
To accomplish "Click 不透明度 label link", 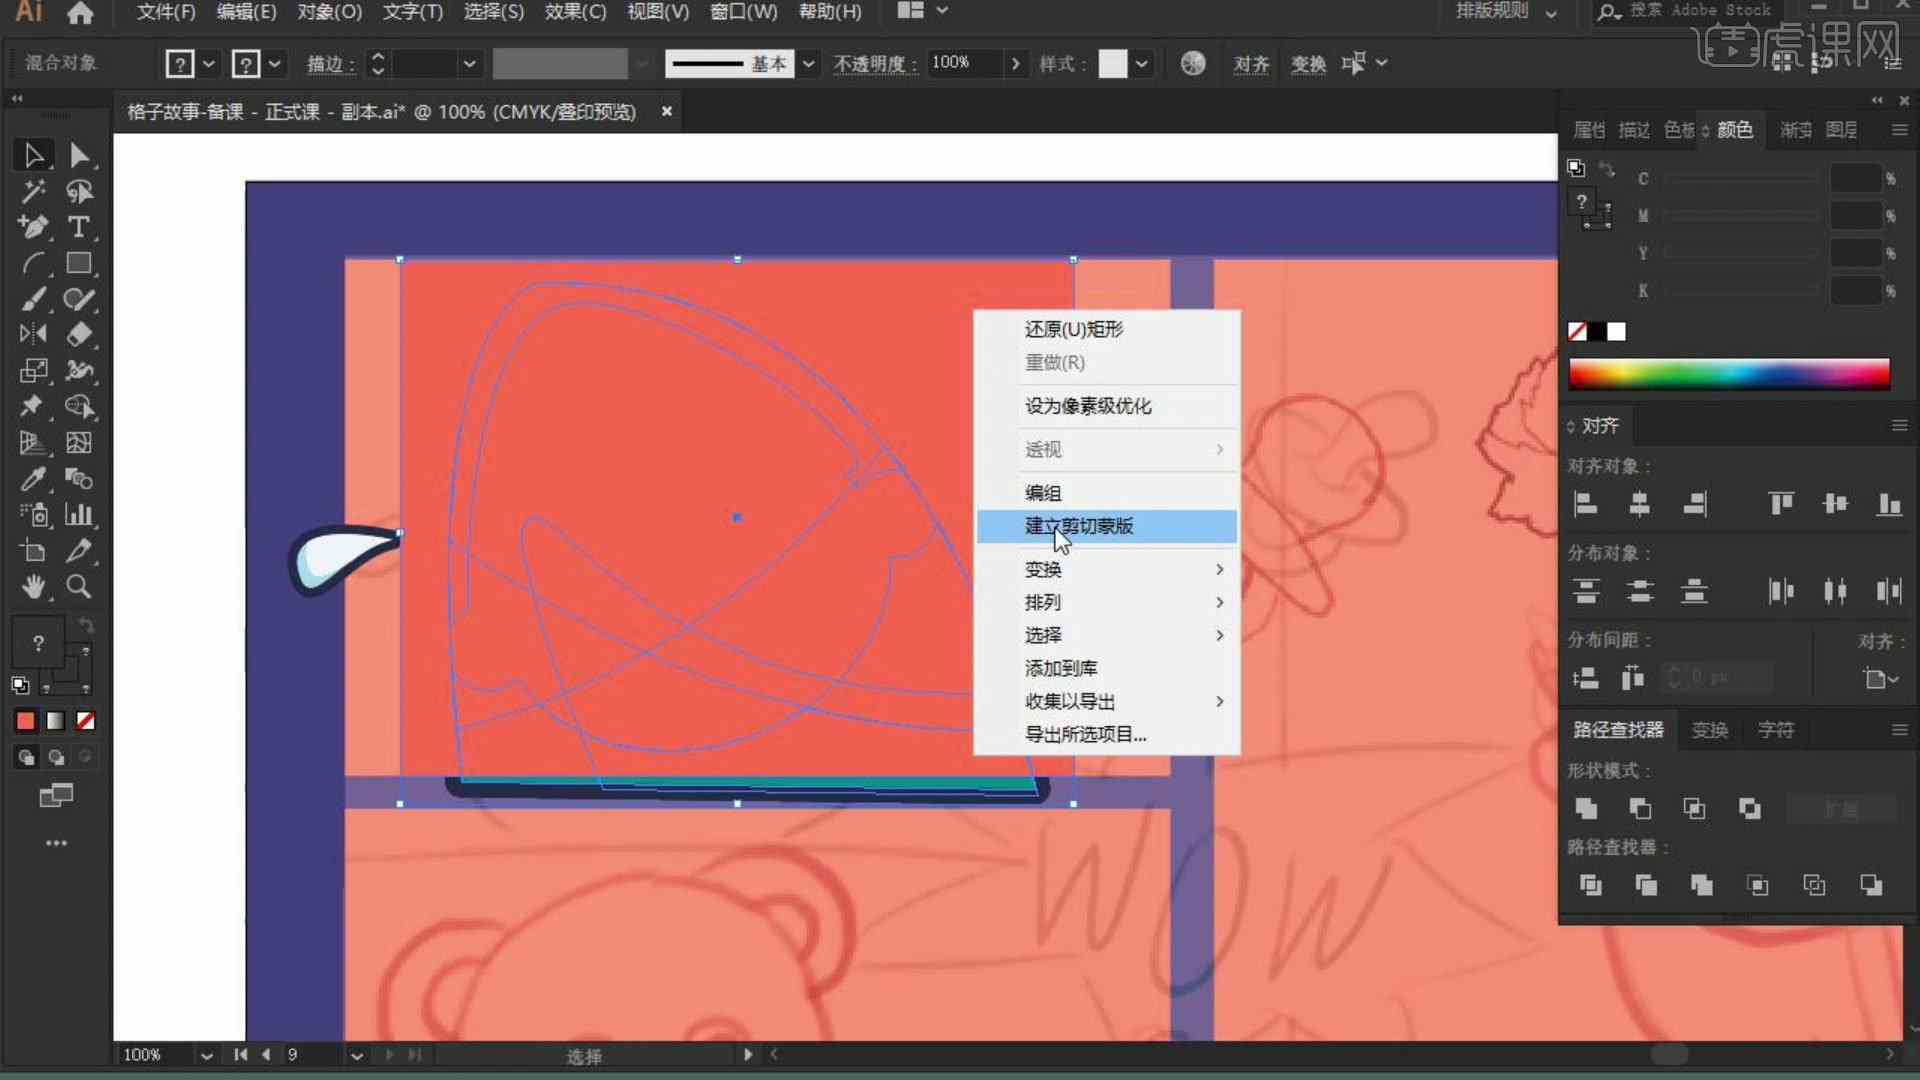I will click(874, 64).
